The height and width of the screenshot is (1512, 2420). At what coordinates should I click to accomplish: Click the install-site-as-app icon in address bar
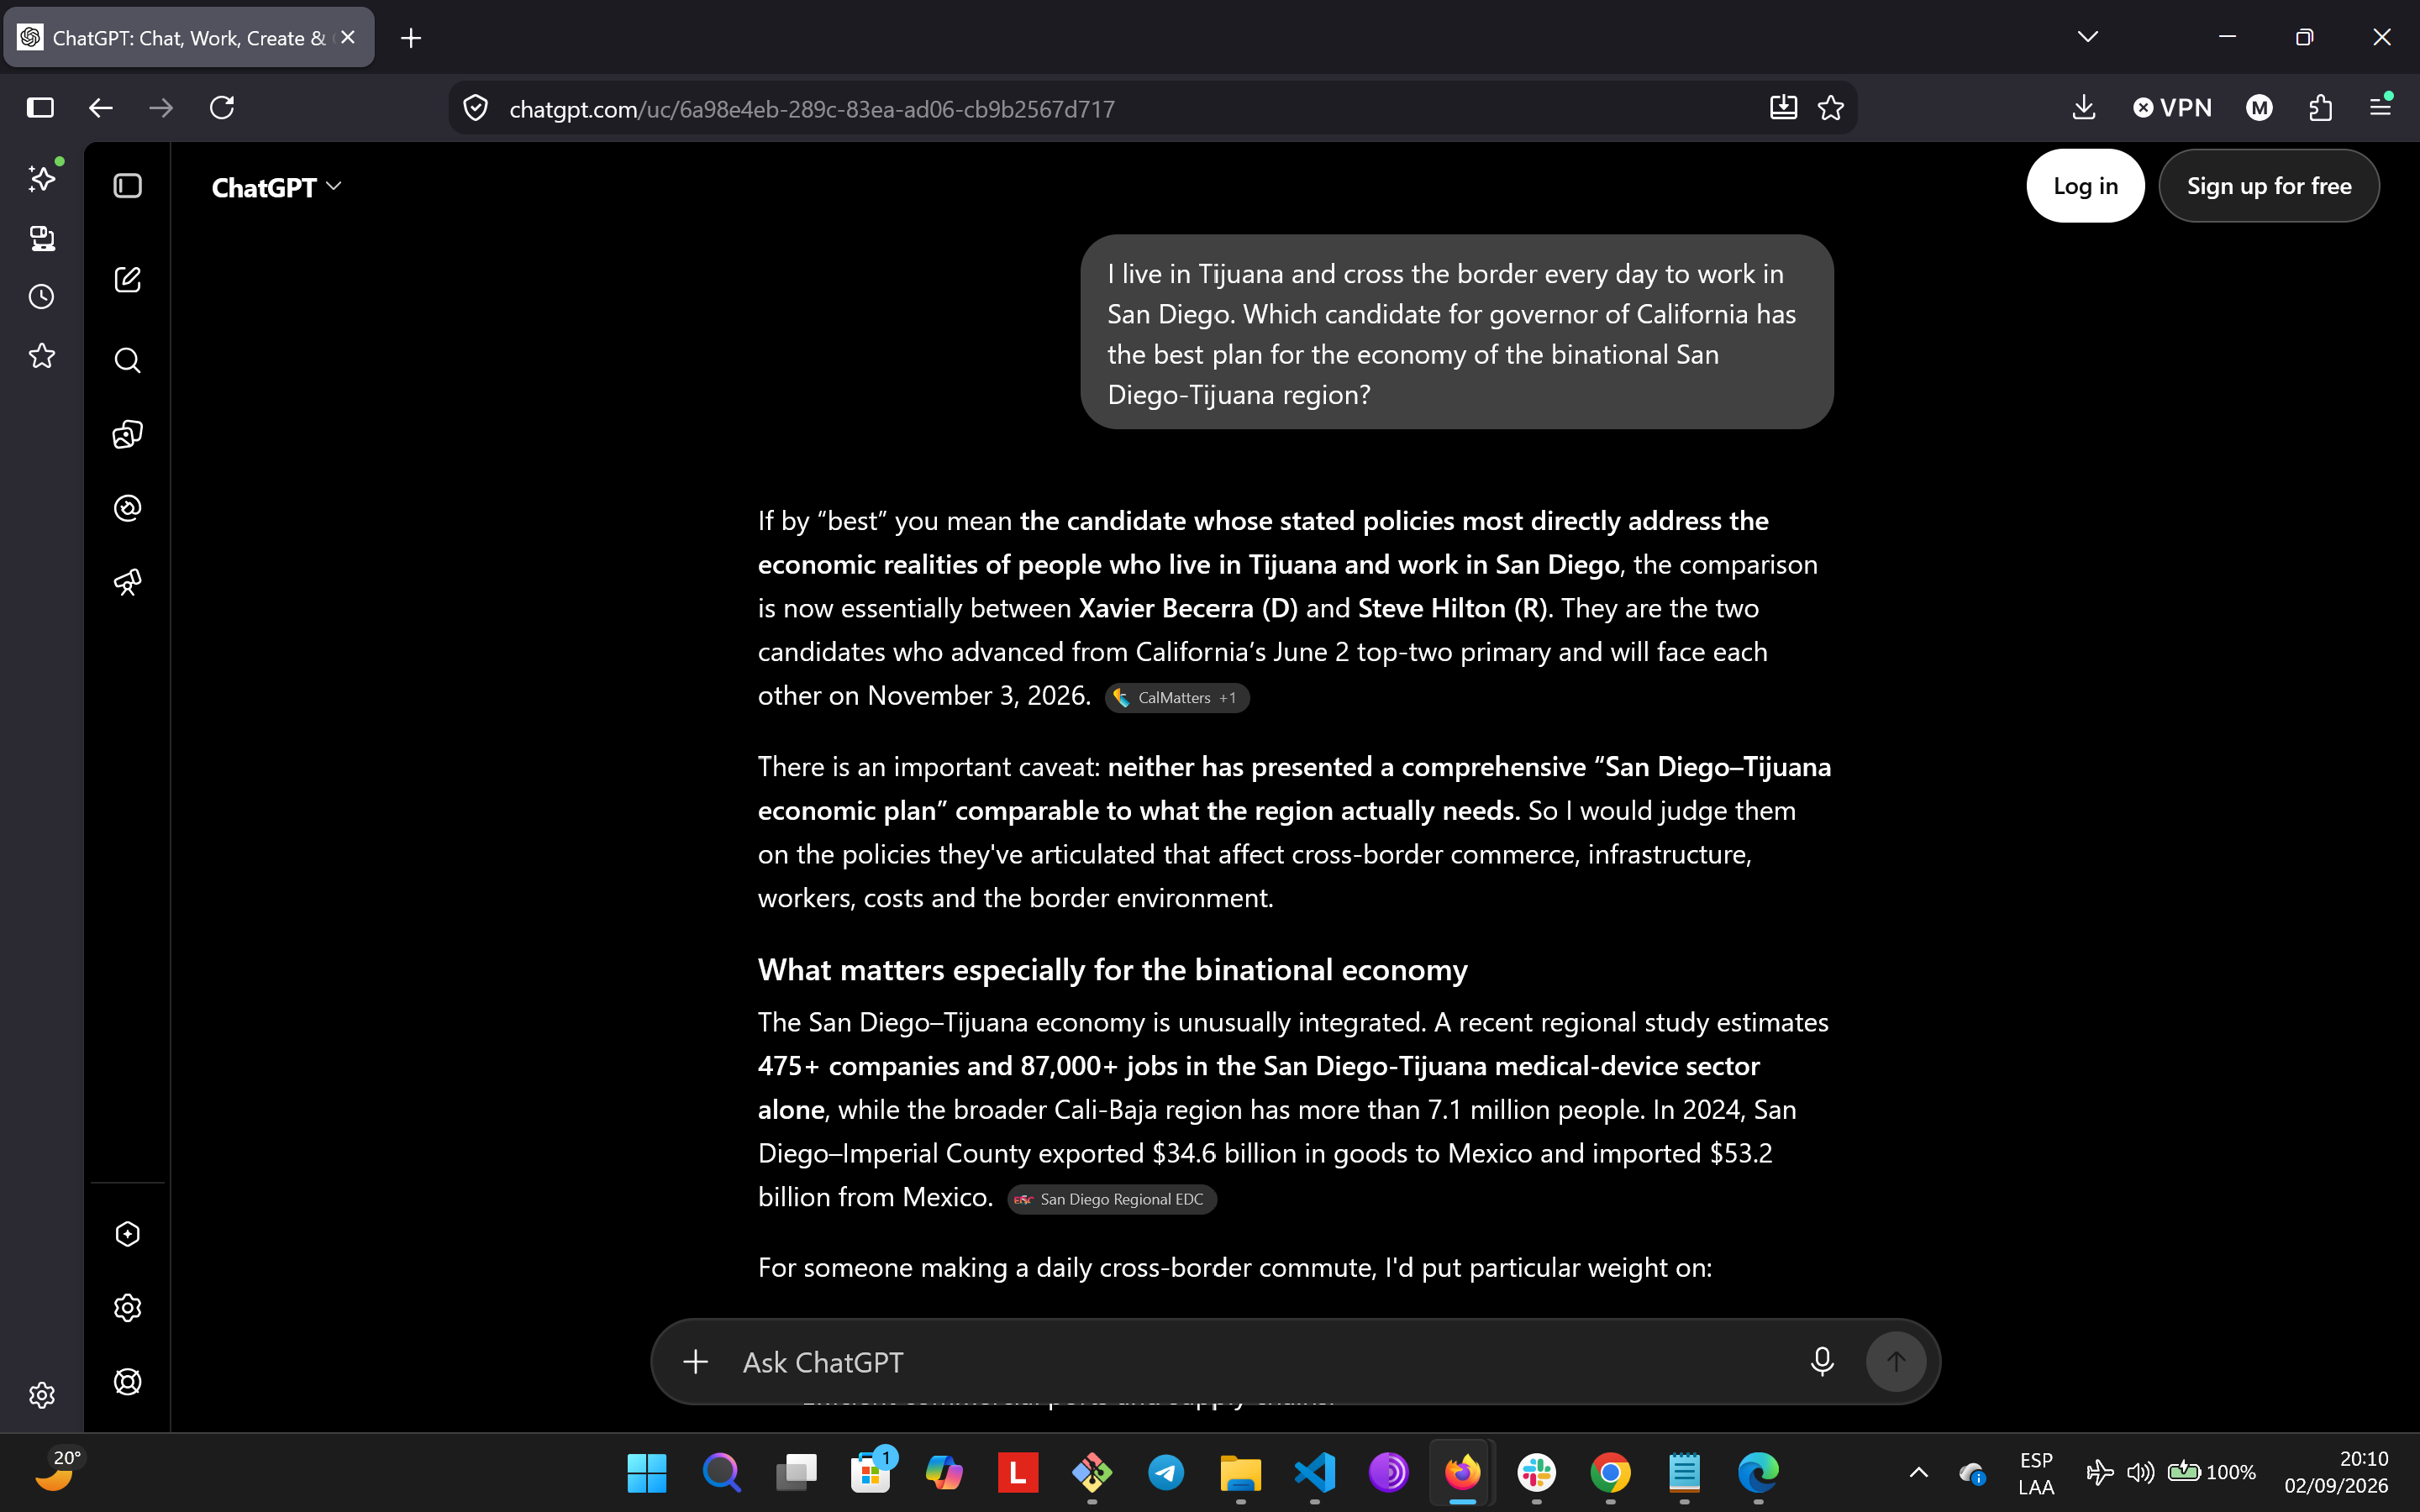(x=1783, y=108)
